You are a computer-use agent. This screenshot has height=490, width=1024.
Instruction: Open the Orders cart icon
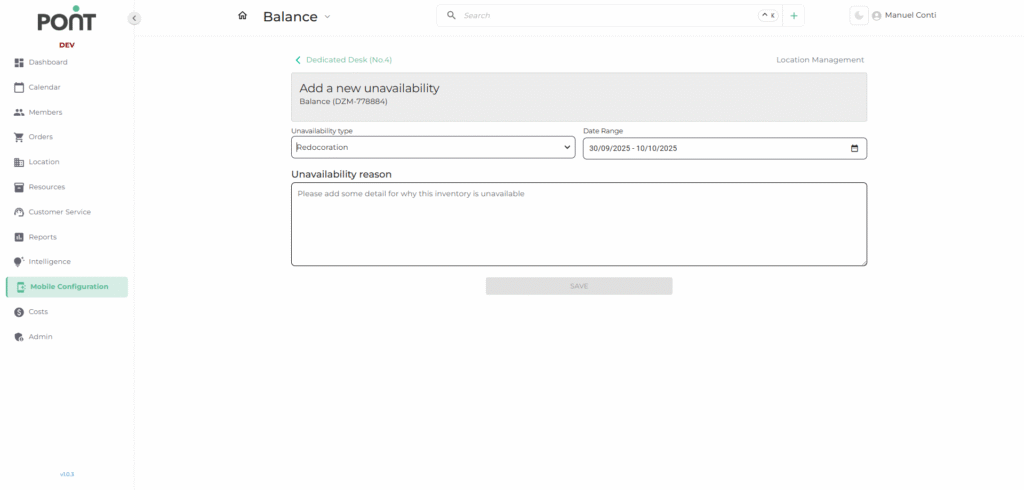click(x=19, y=137)
